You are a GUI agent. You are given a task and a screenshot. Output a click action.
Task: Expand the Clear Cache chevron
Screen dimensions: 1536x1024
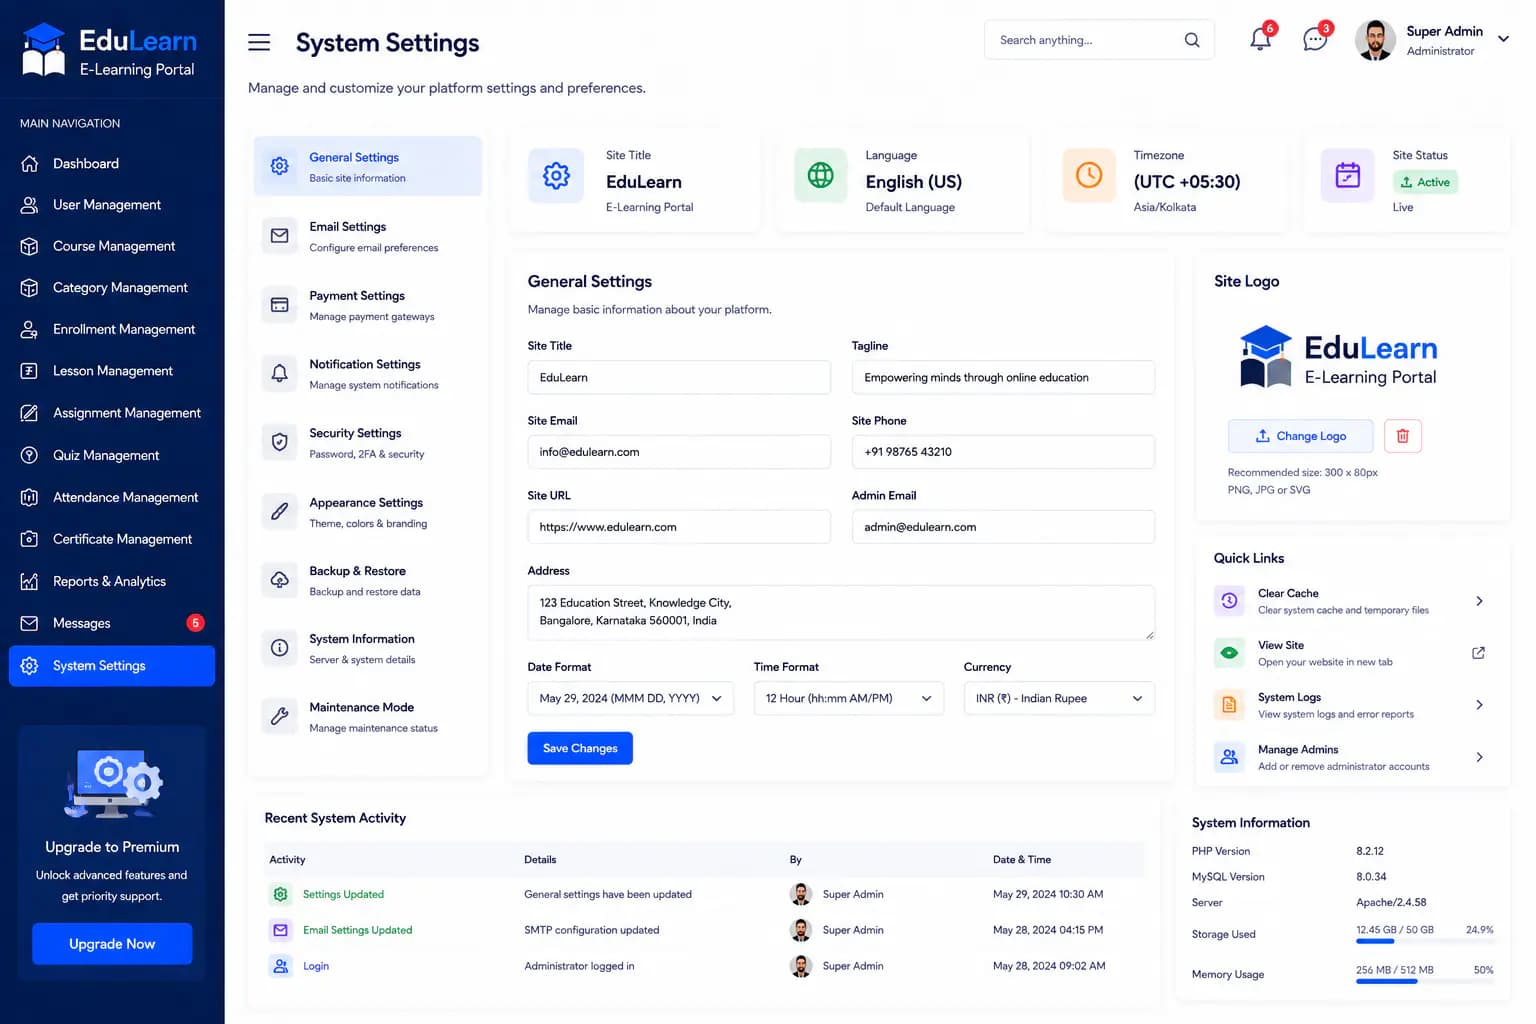click(1479, 601)
